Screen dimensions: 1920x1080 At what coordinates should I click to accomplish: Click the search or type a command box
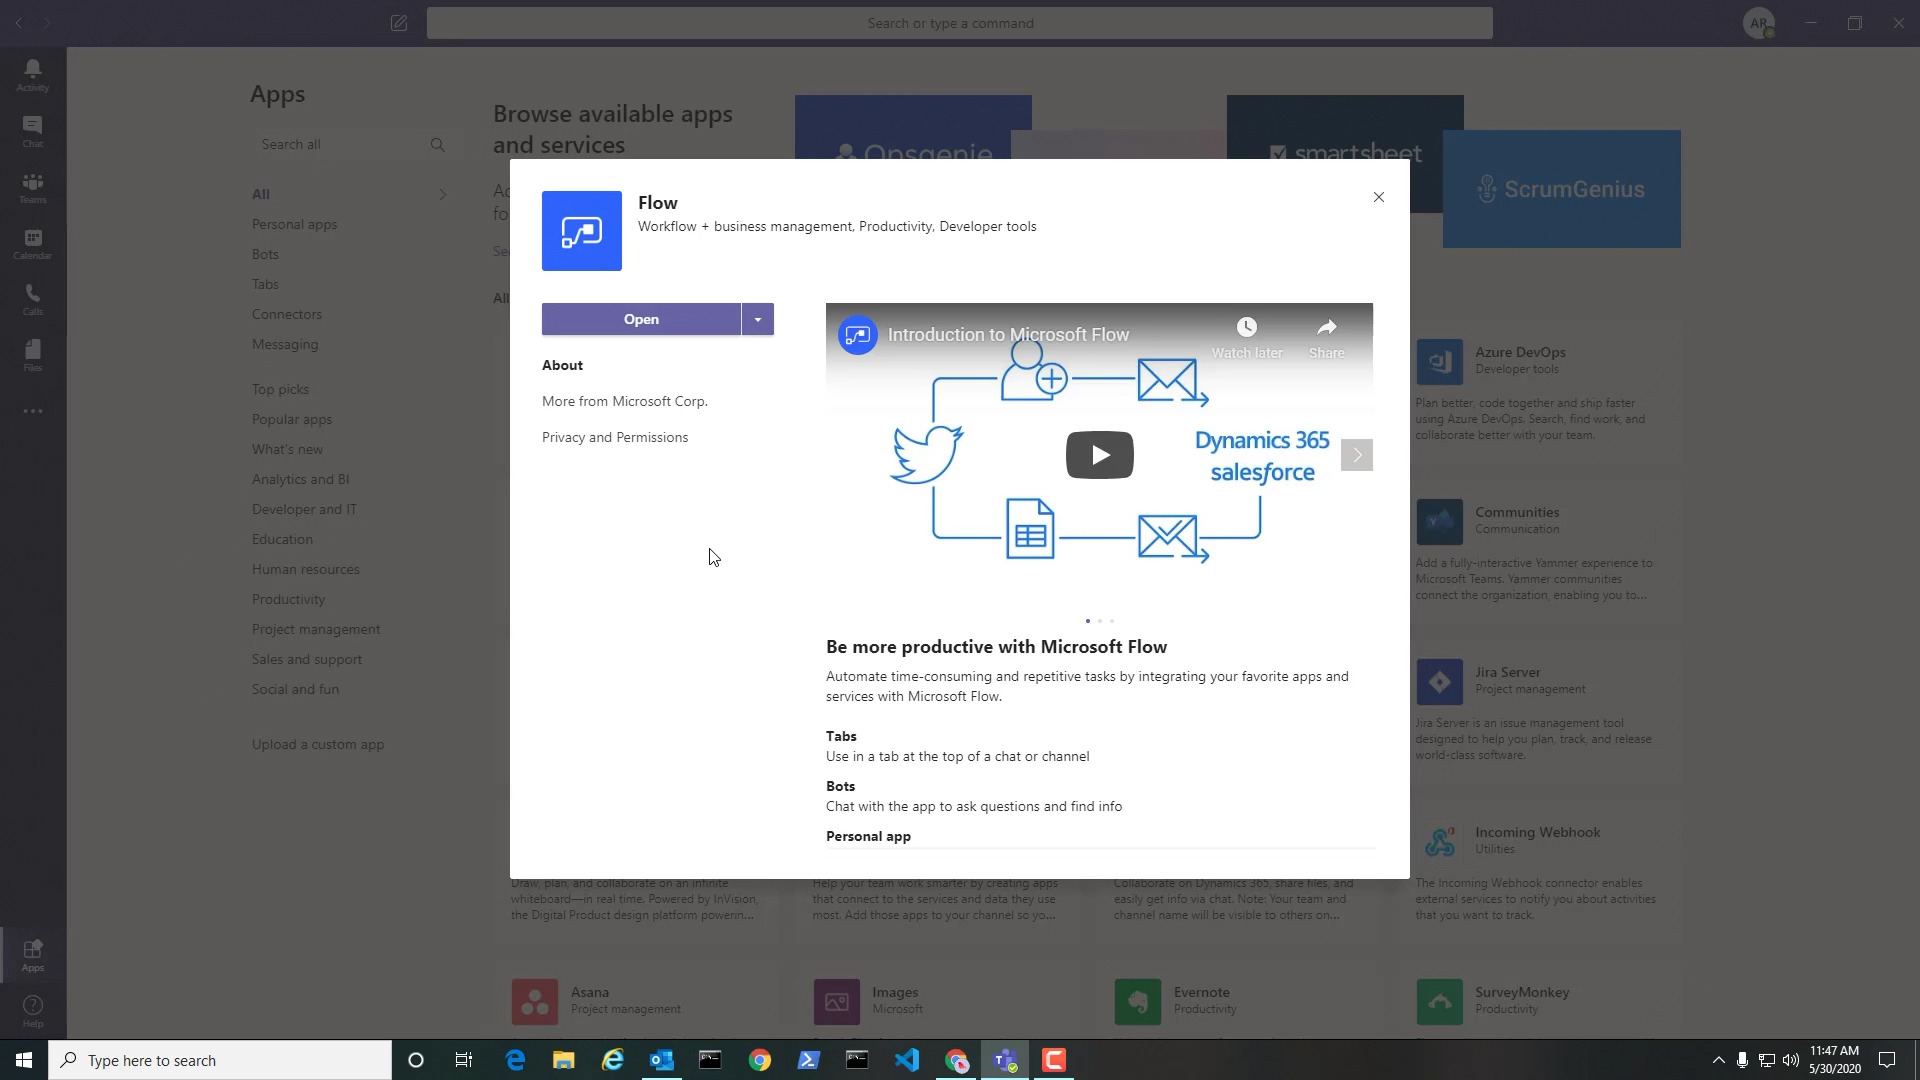click(960, 23)
